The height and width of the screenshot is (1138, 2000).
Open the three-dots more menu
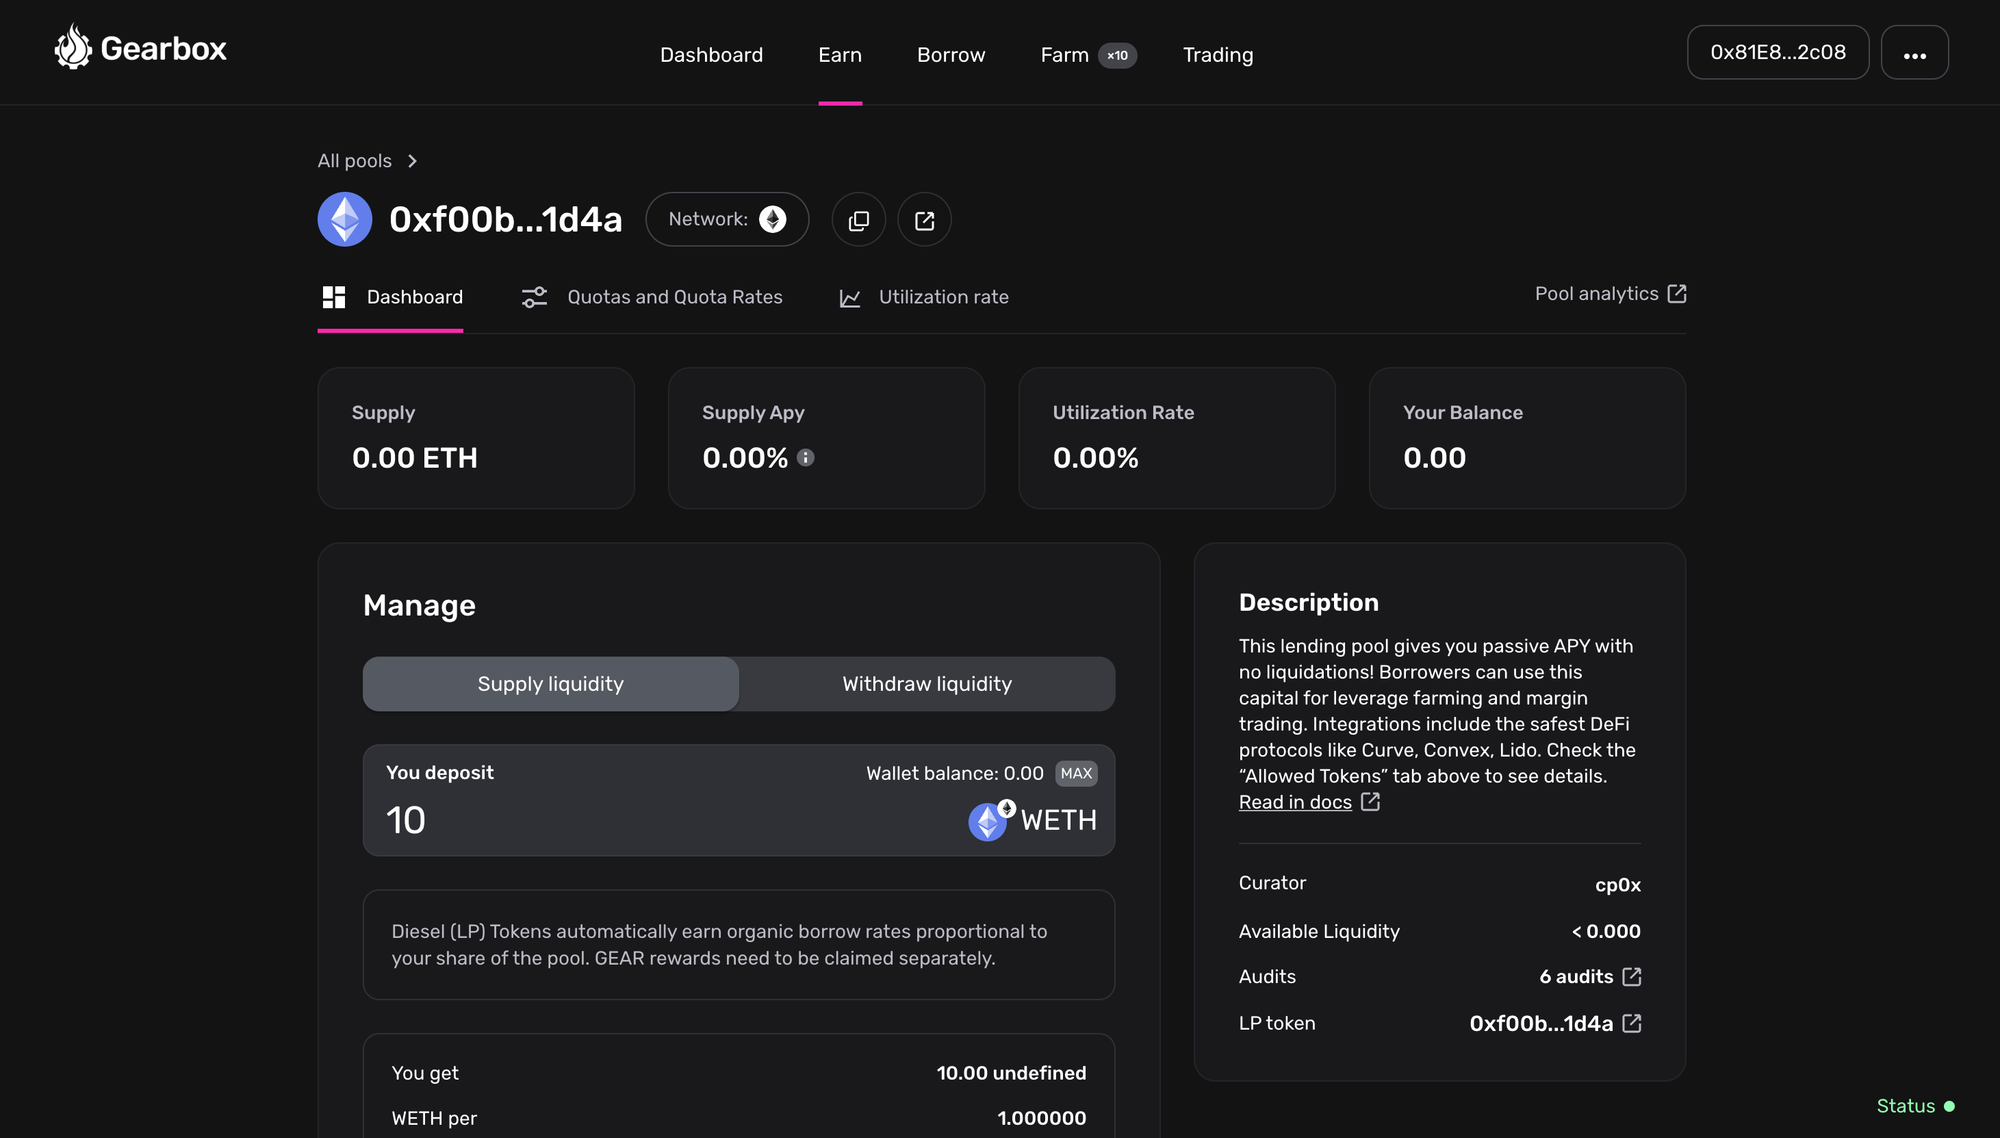tap(1914, 53)
